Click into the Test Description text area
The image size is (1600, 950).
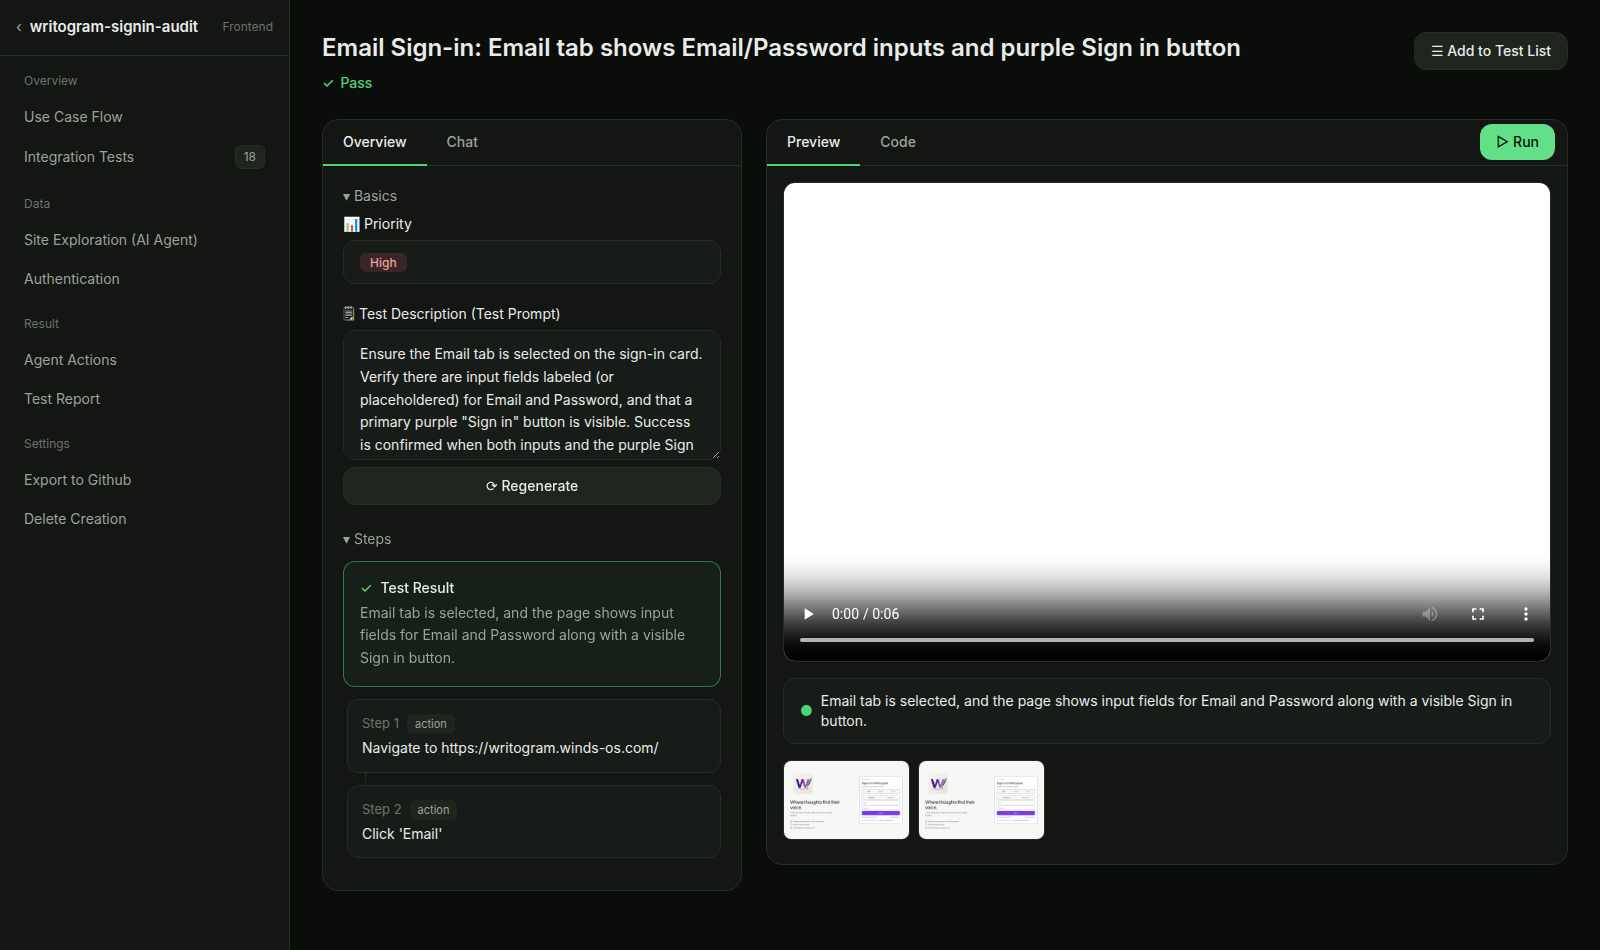tap(532, 395)
